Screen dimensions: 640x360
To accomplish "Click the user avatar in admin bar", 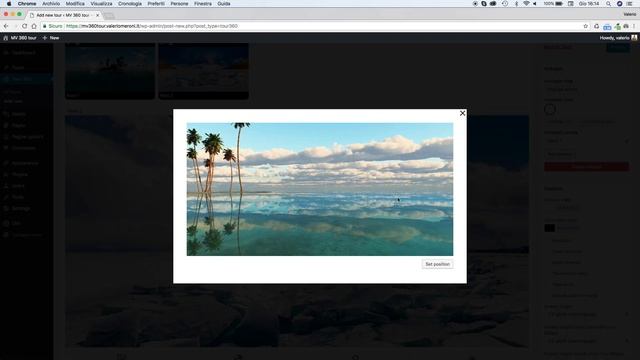I will (x=634, y=38).
